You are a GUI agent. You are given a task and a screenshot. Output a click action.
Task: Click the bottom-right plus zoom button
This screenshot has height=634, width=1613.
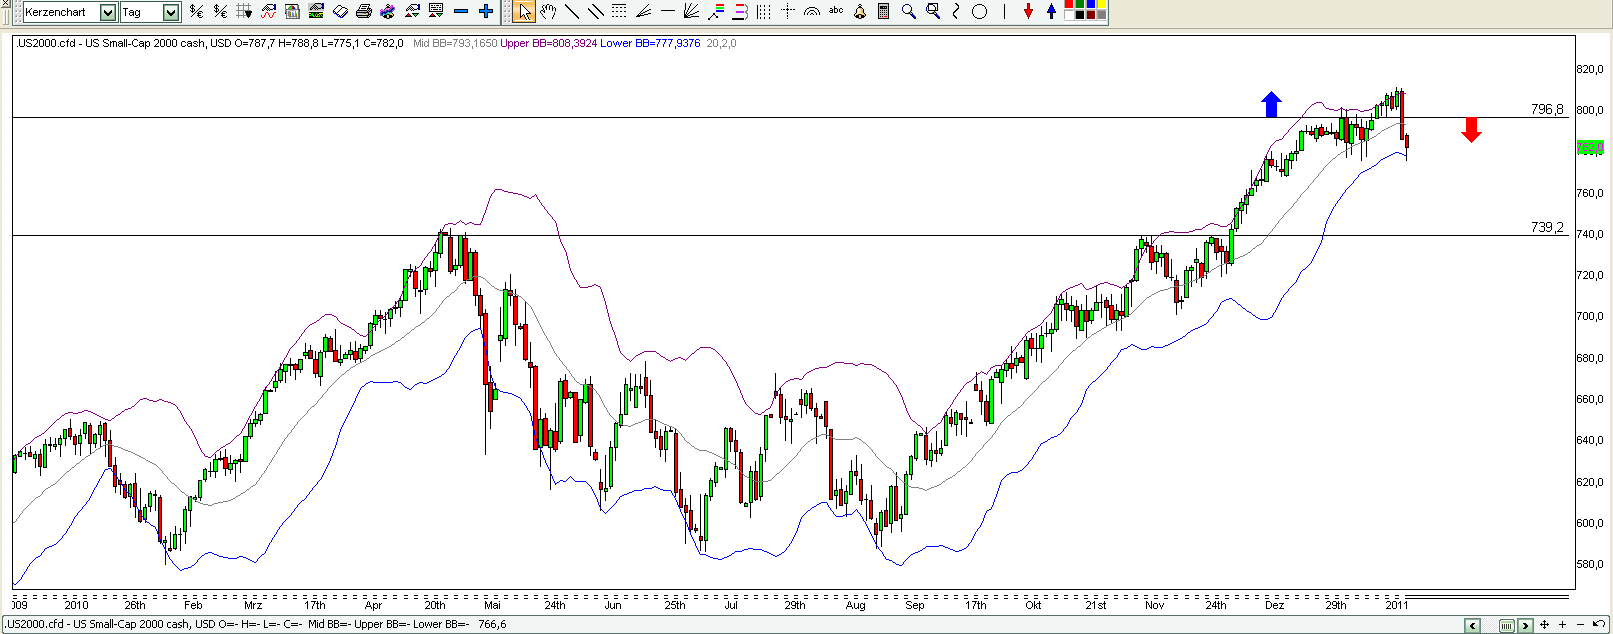click(1562, 625)
